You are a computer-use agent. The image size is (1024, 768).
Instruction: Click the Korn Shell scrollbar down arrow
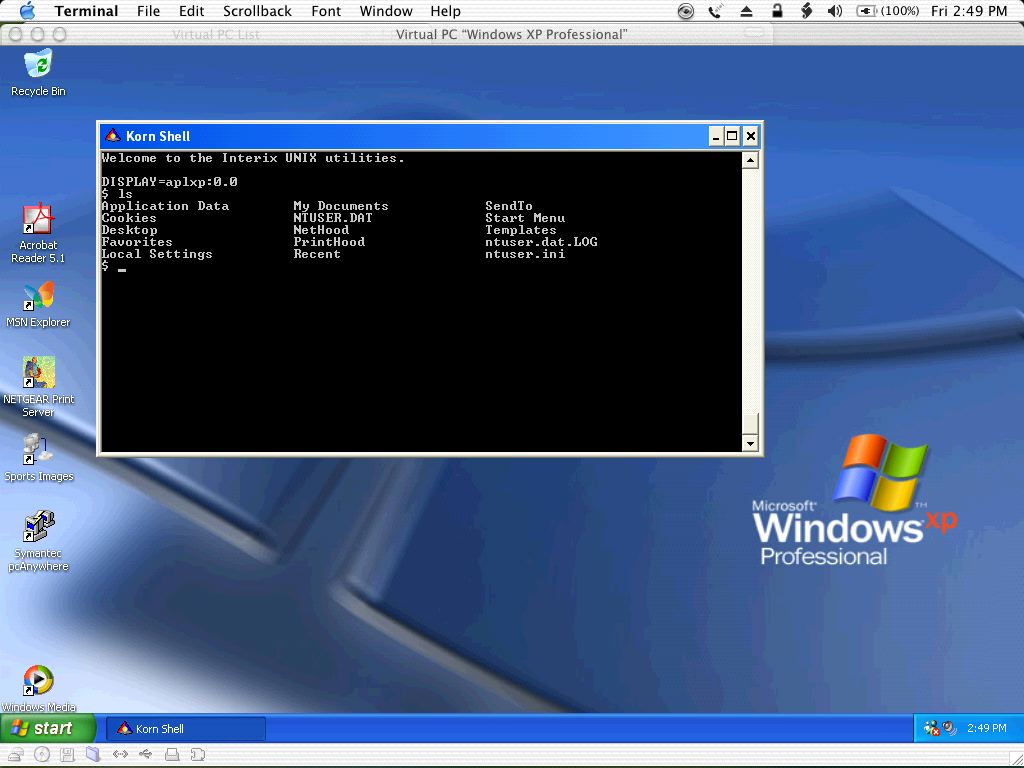[750, 443]
